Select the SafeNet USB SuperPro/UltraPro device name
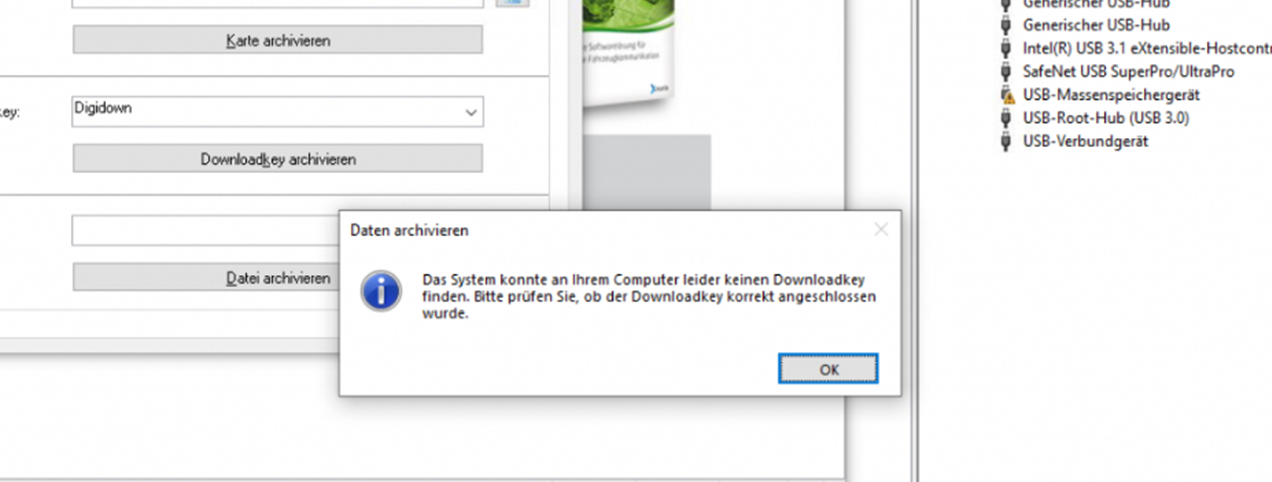Screen dimensions: 1272x482 1128,72
